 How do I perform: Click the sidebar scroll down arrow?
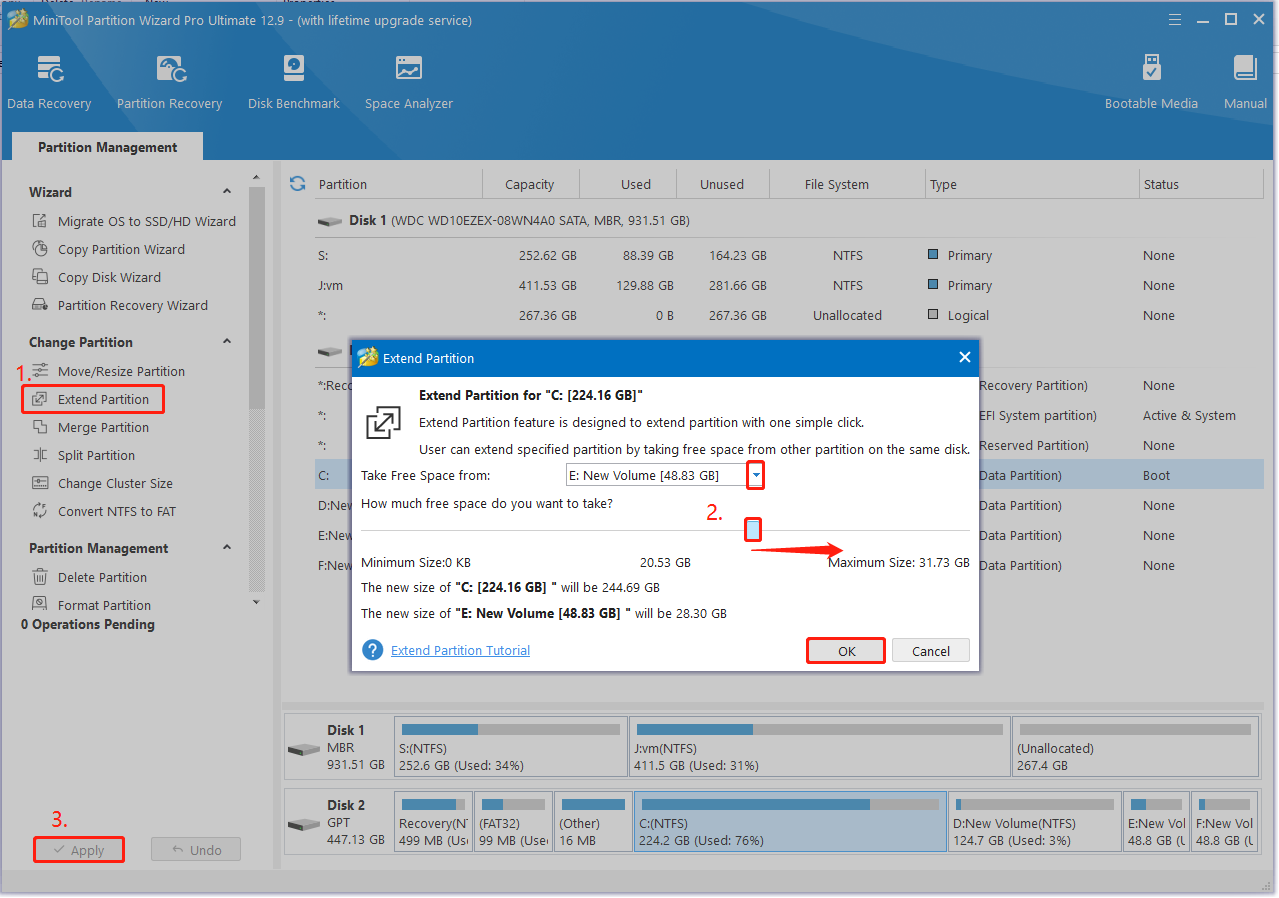tap(257, 602)
